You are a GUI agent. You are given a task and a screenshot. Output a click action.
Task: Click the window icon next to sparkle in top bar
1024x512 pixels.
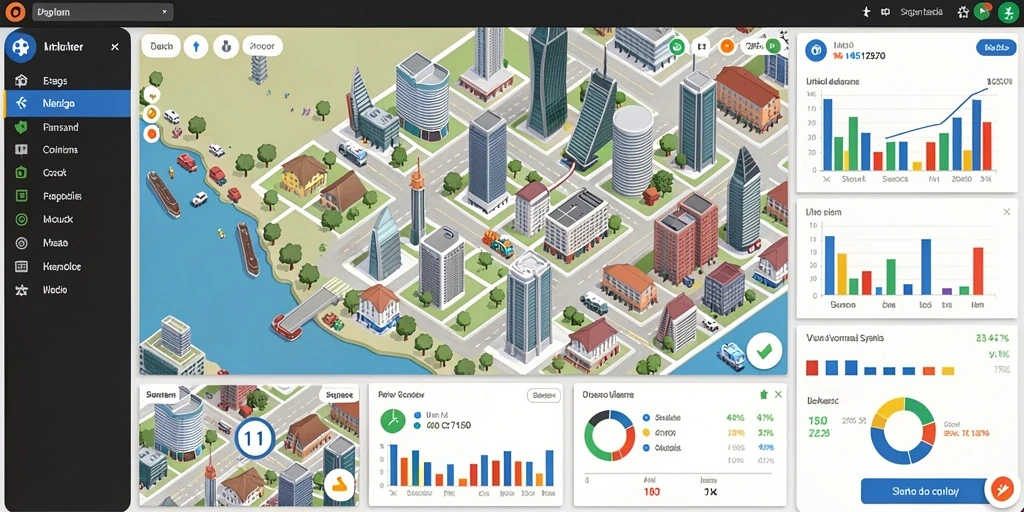point(886,12)
